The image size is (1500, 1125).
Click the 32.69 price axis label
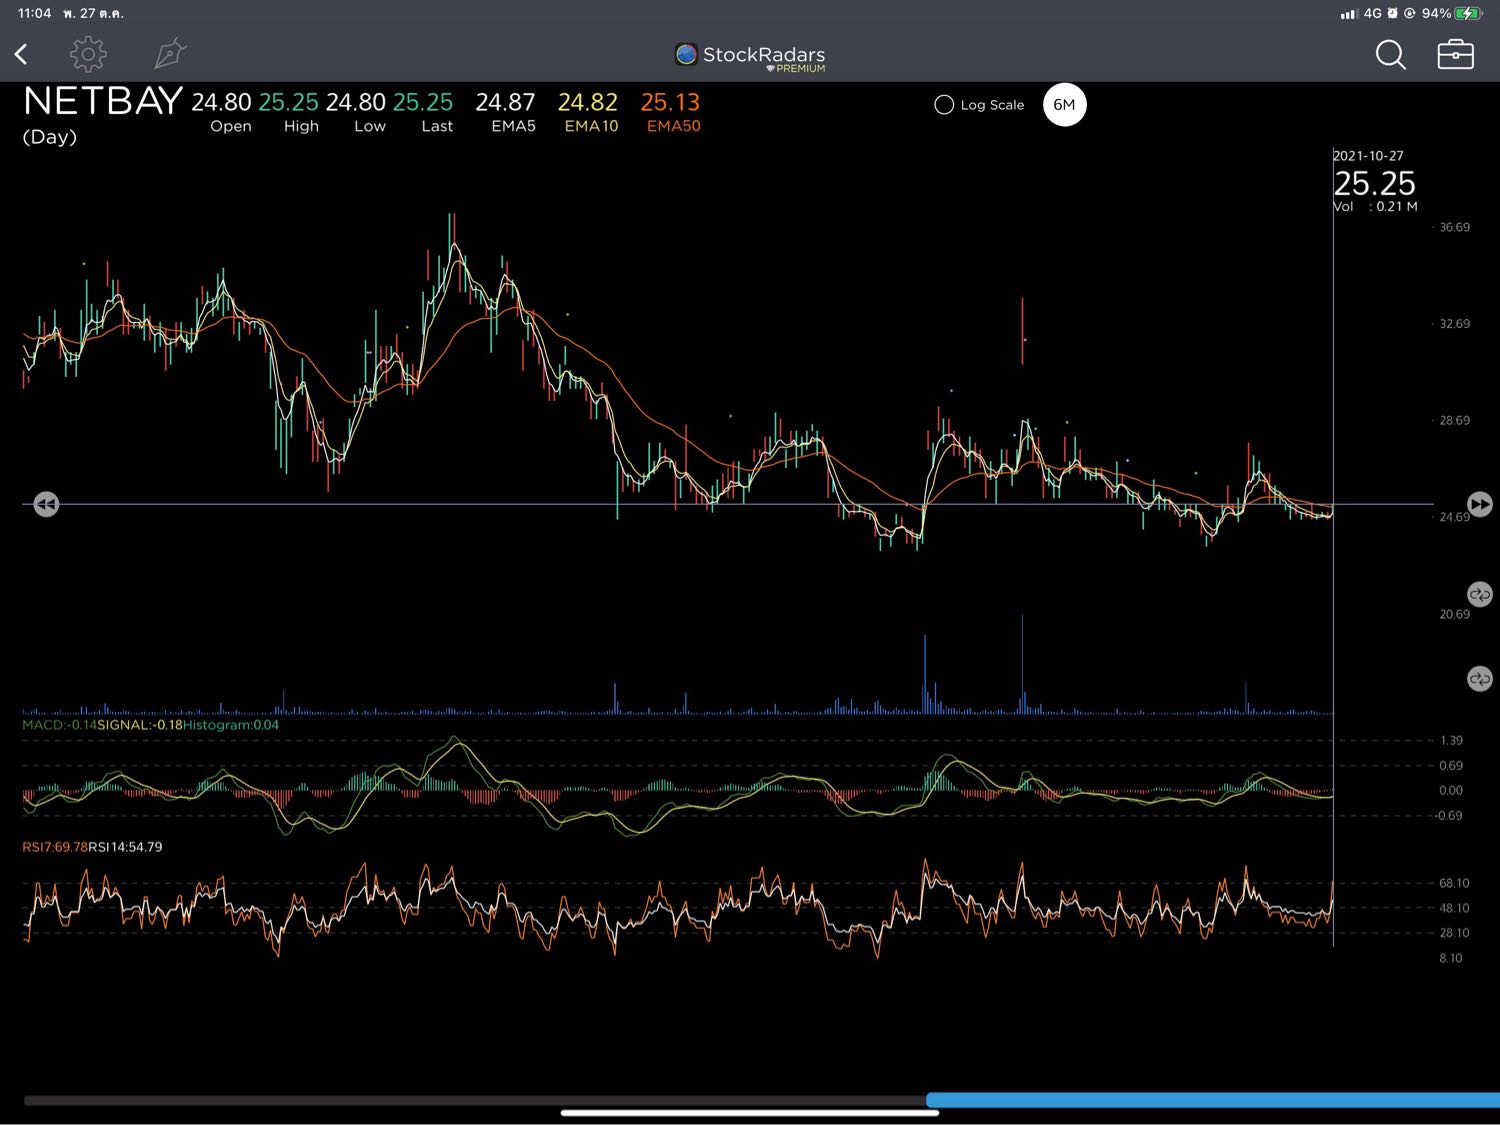1454,324
